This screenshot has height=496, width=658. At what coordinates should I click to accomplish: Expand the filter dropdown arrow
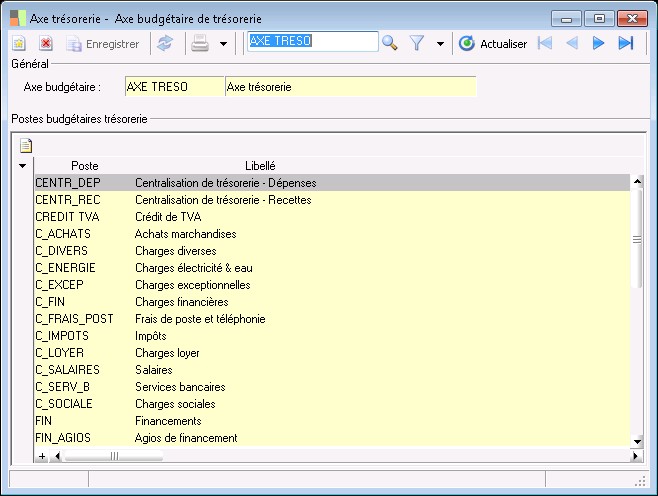pos(440,44)
